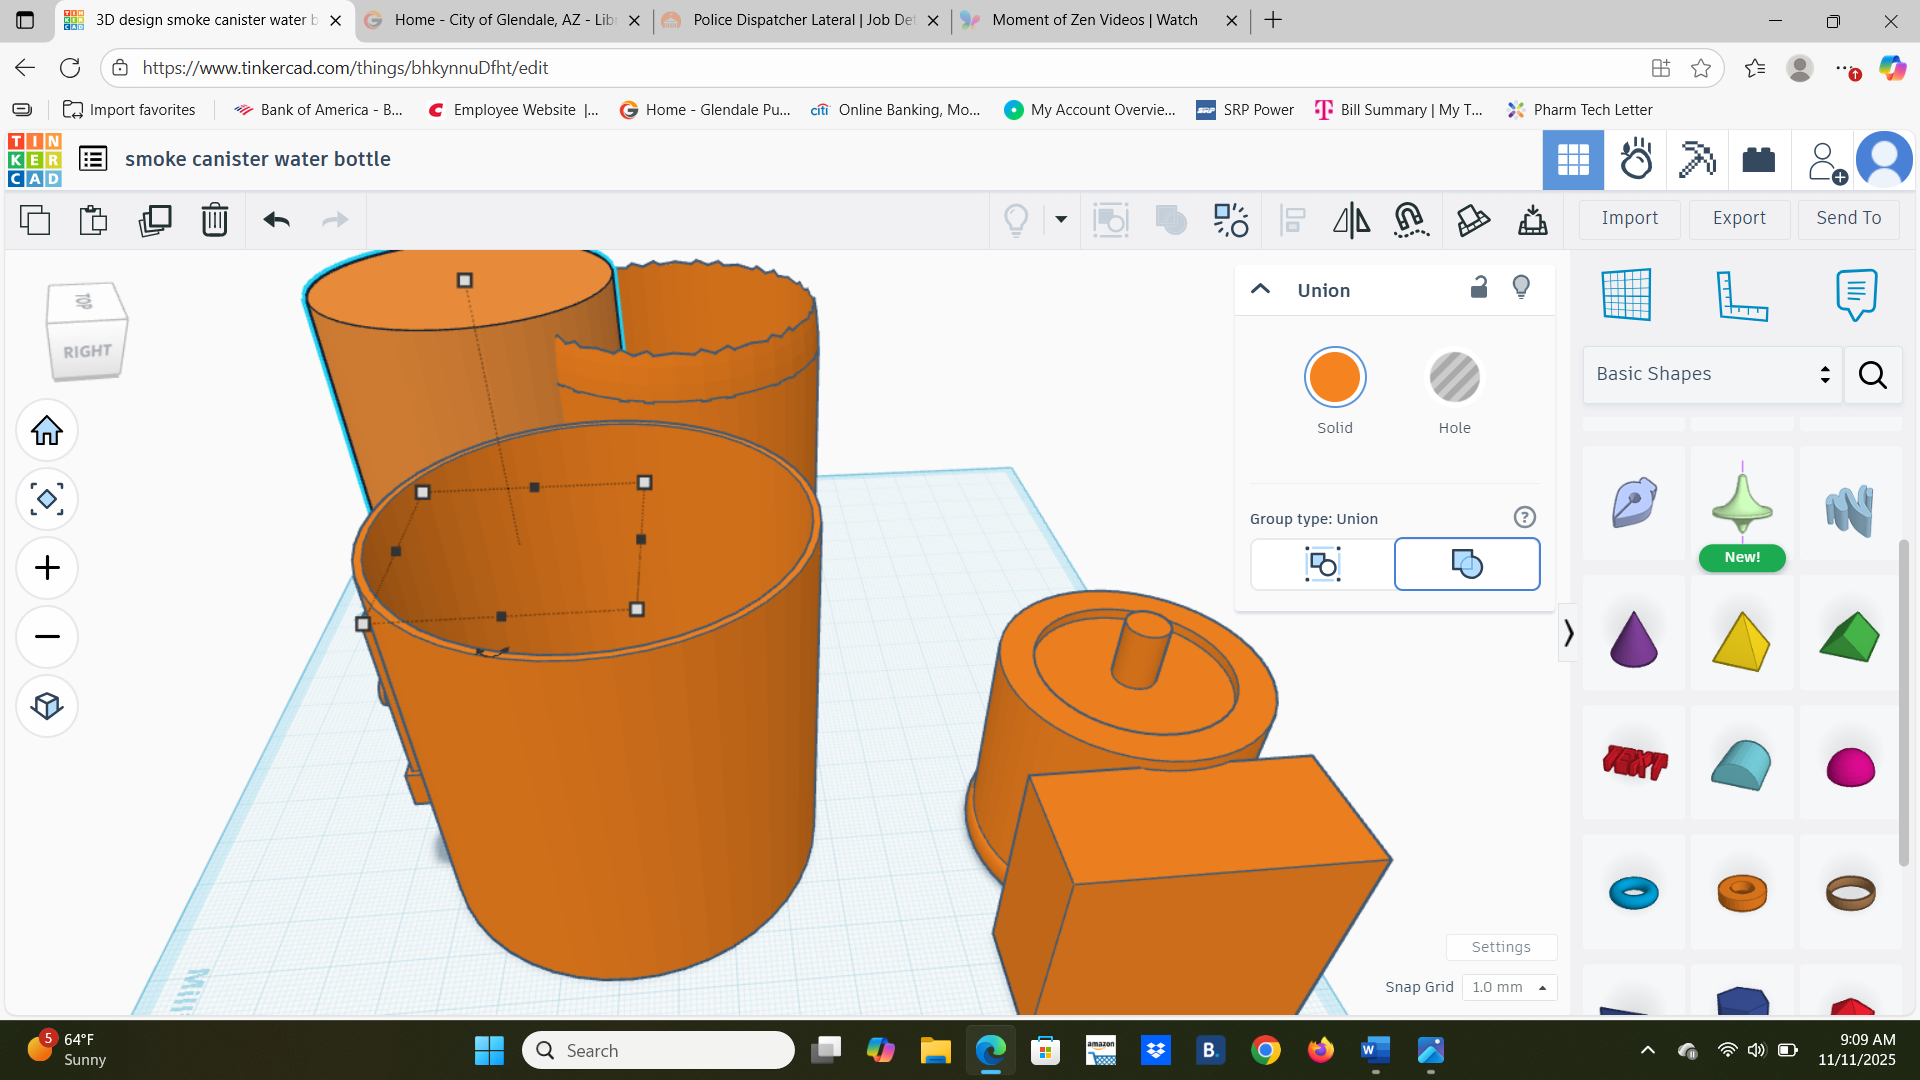Viewport: 1920px width, 1080px height.
Task: Select the 3D design grid view
Action: pos(1573,160)
